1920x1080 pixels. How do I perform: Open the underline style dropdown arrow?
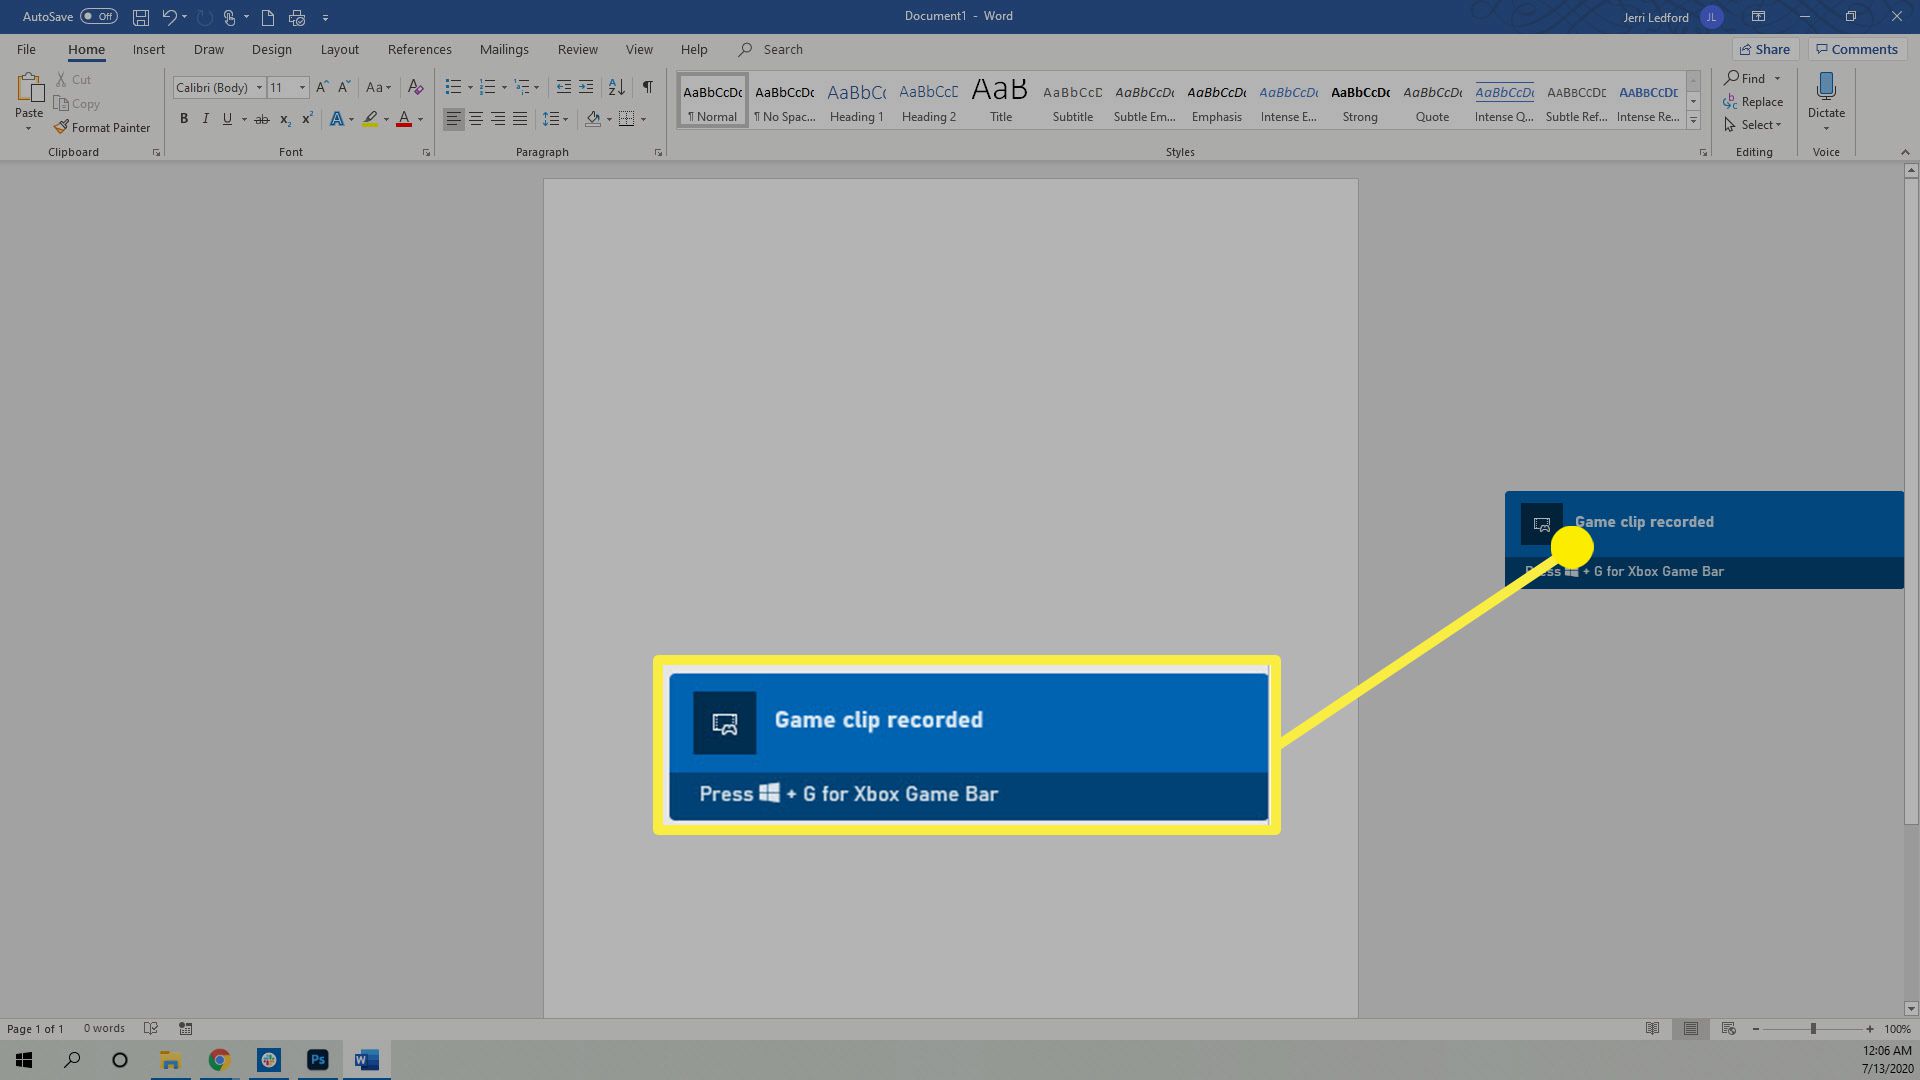244,119
